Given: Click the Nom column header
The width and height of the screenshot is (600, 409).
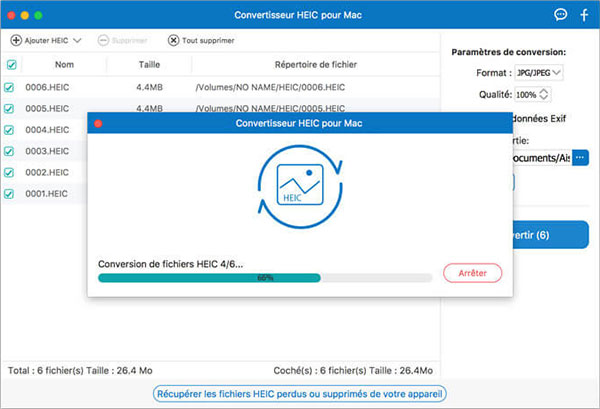Looking at the screenshot, I should [64, 65].
